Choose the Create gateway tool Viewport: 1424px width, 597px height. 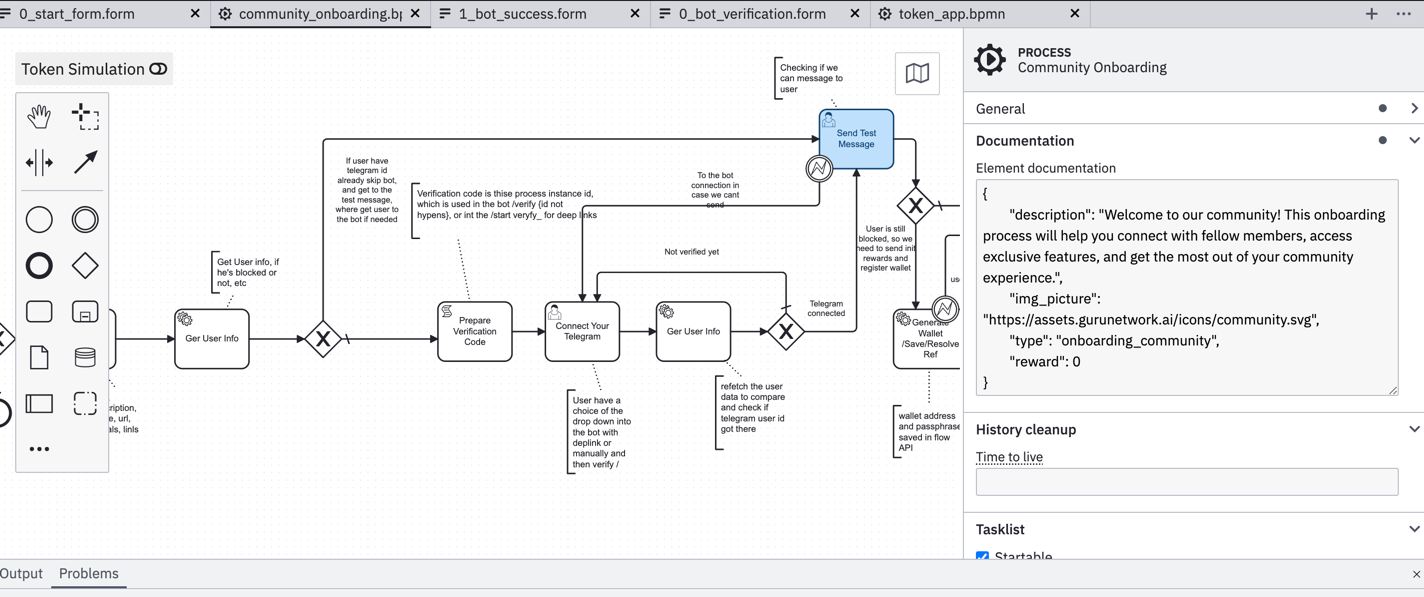[x=86, y=265]
